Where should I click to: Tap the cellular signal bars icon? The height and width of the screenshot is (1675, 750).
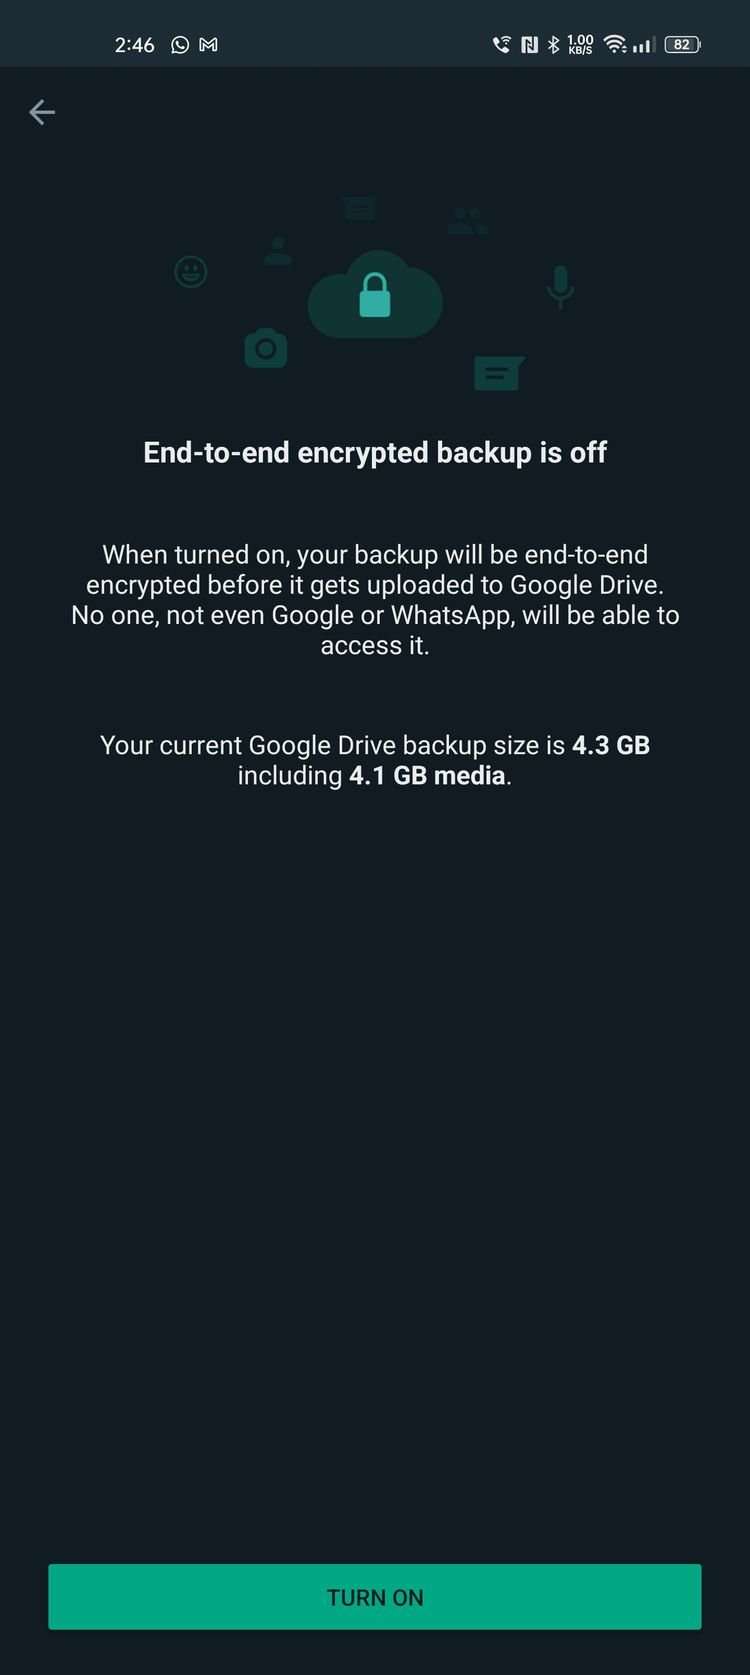[645, 45]
